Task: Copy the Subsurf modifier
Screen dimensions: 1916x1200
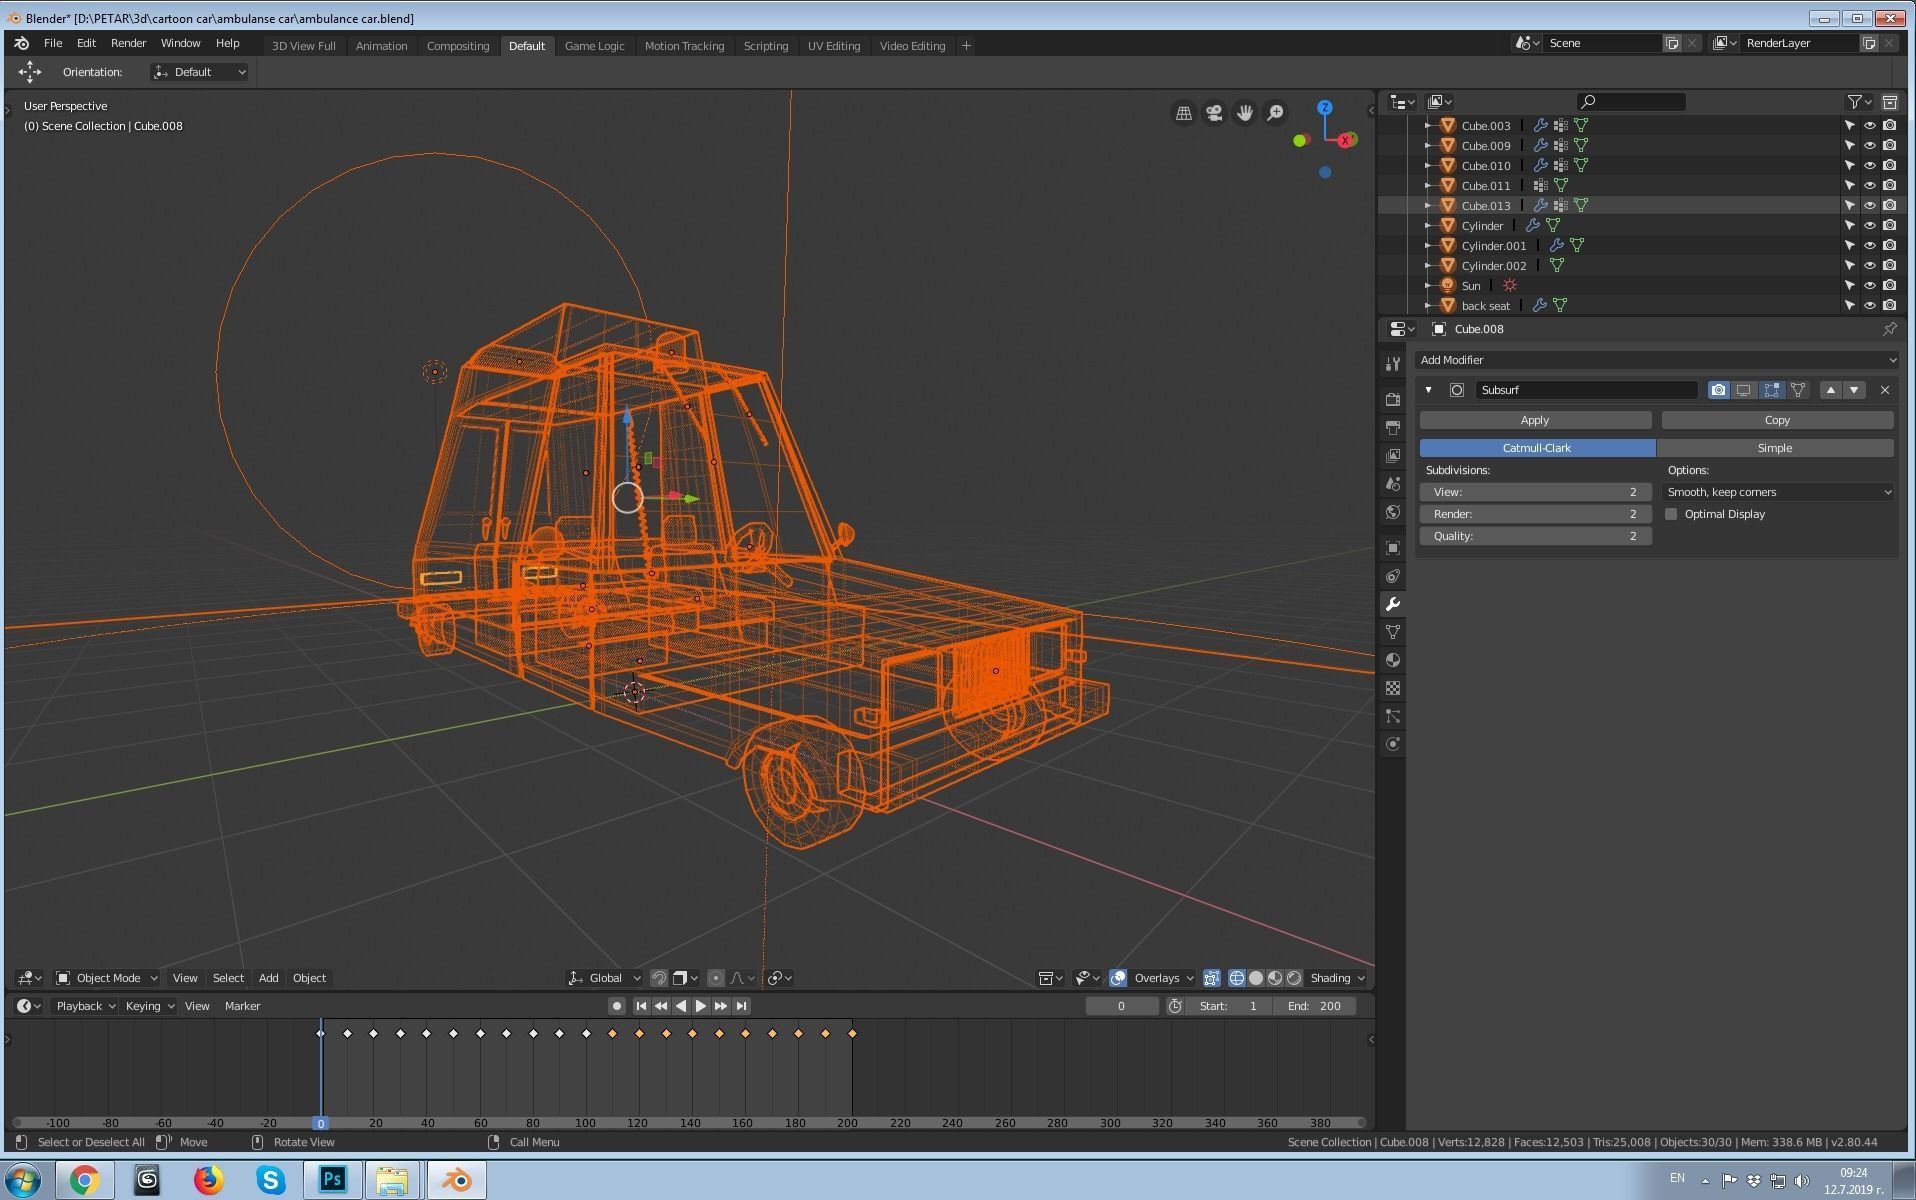Action: [1777, 420]
